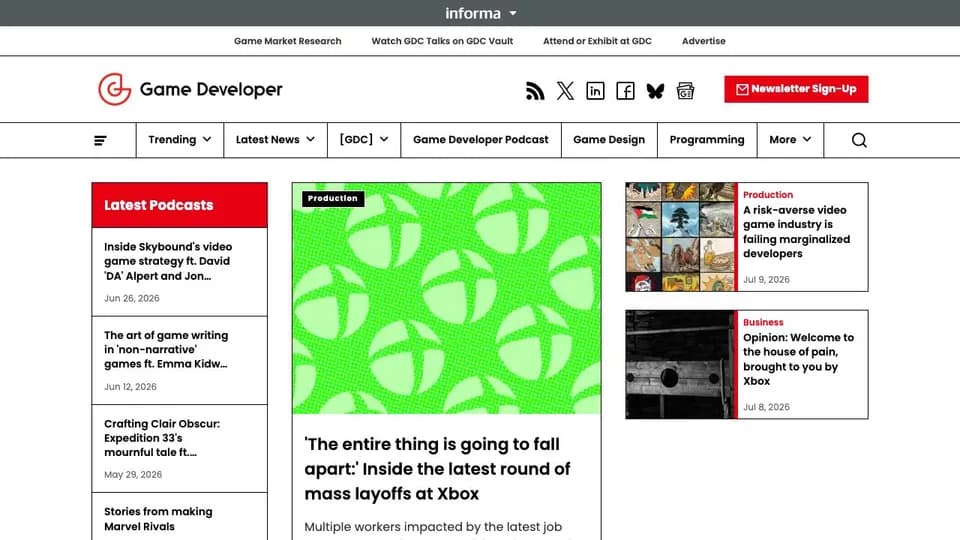Open Stories from making Marvel Rivals
Image resolution: width=960 pixels, height=540 pixels.
pyautogui.click(x=158, y=519)
